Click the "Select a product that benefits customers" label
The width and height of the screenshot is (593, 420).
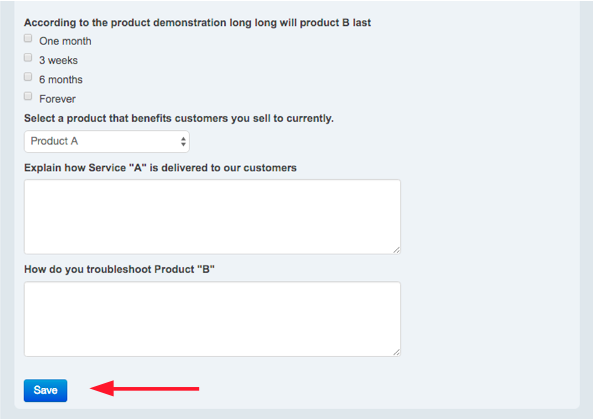[x=179, y=118]
